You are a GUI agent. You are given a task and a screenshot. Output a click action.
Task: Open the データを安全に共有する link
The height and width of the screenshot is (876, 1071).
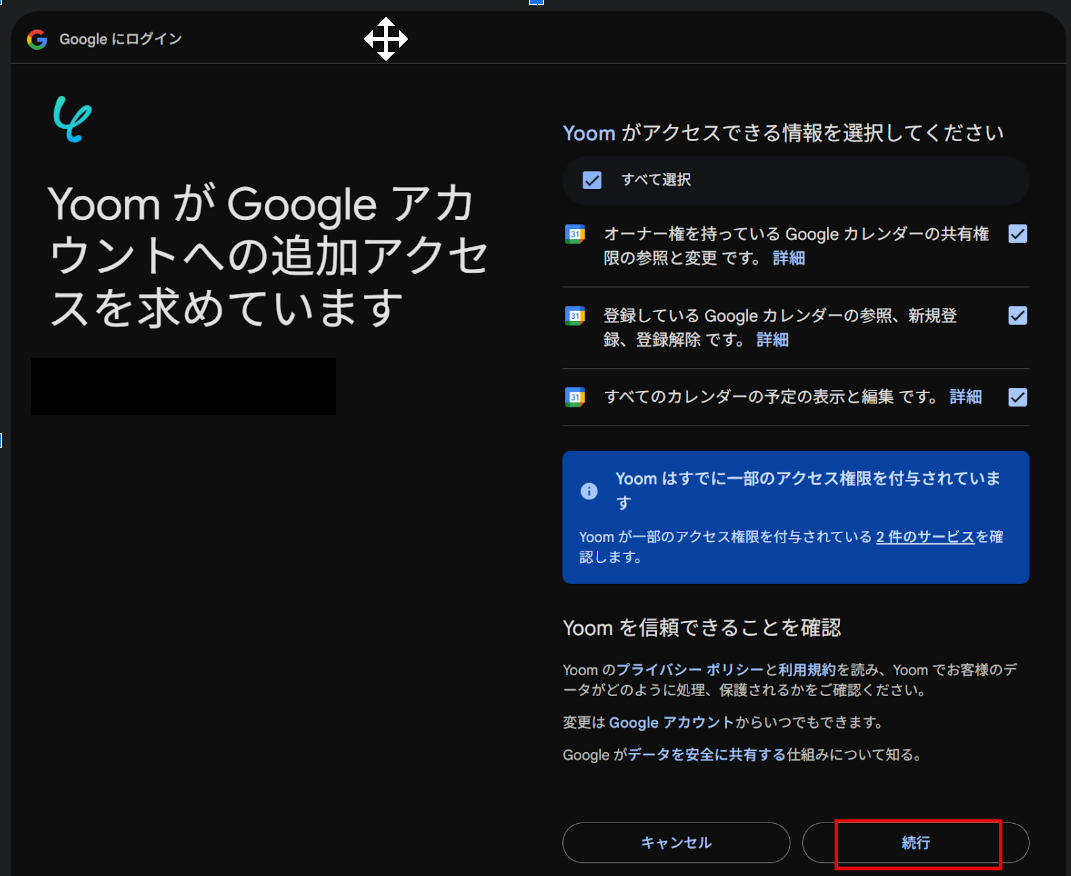coord(706,755)
